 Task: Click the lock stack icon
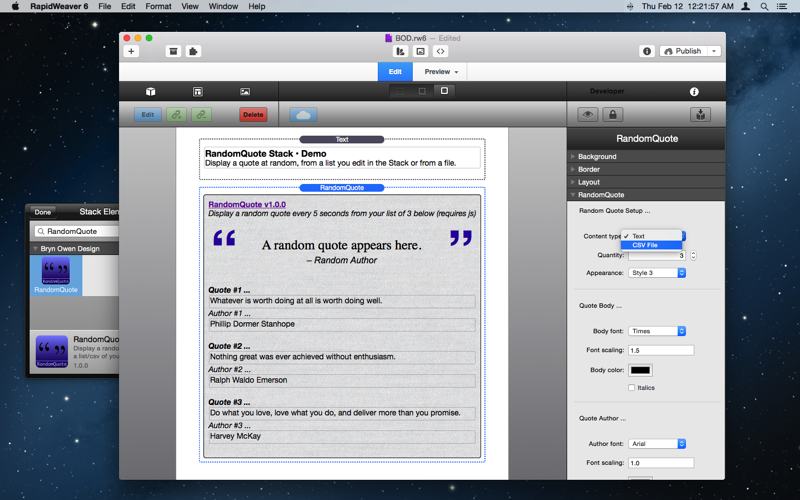613,115
